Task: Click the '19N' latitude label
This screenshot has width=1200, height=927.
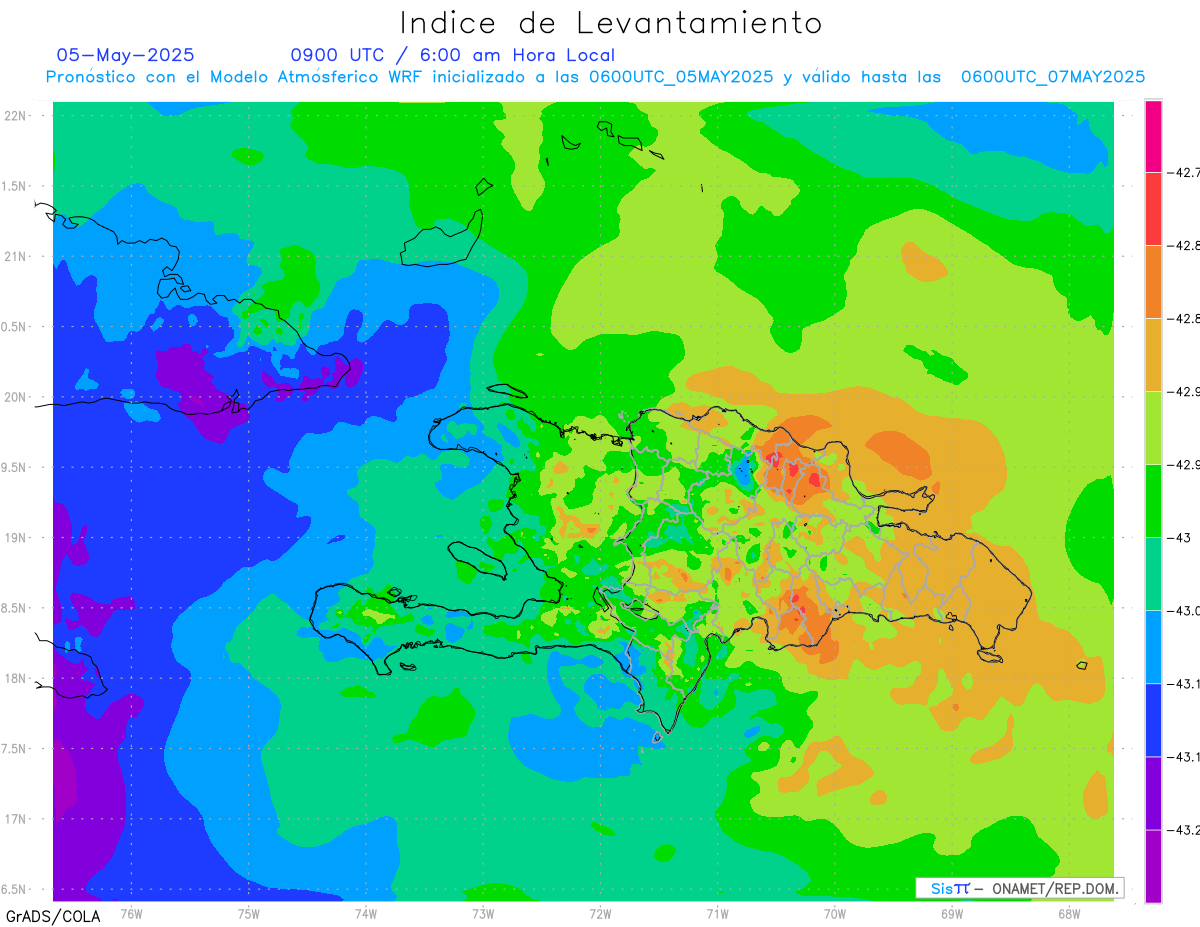Action: (16, 538)
